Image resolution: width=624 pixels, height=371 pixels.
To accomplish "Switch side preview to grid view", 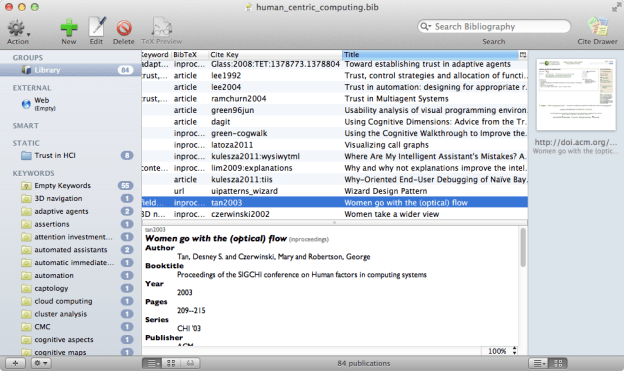I will 558,363.
